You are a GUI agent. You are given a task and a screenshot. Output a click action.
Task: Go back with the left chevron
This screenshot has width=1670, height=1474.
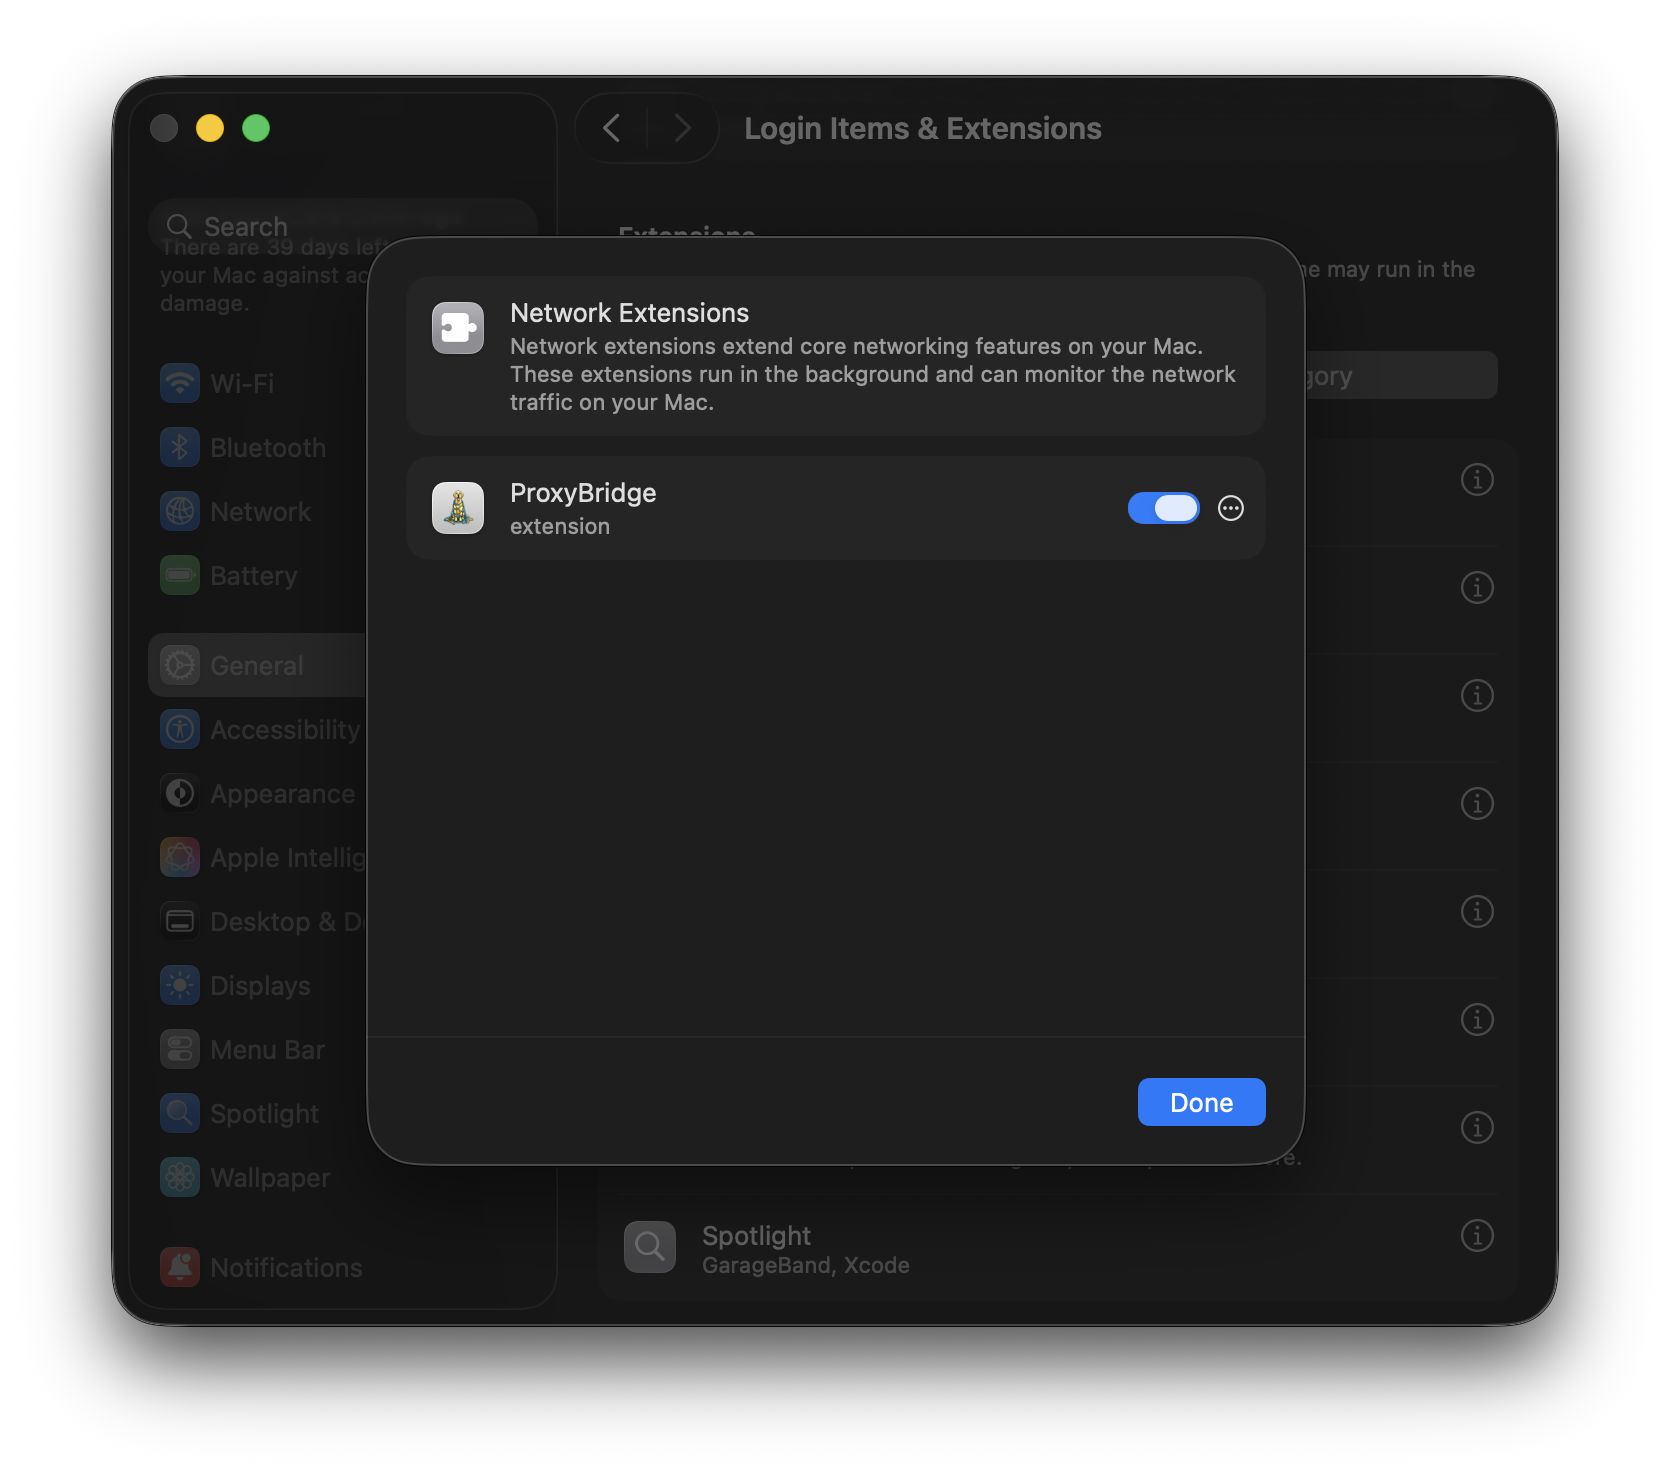pos(612,128)
